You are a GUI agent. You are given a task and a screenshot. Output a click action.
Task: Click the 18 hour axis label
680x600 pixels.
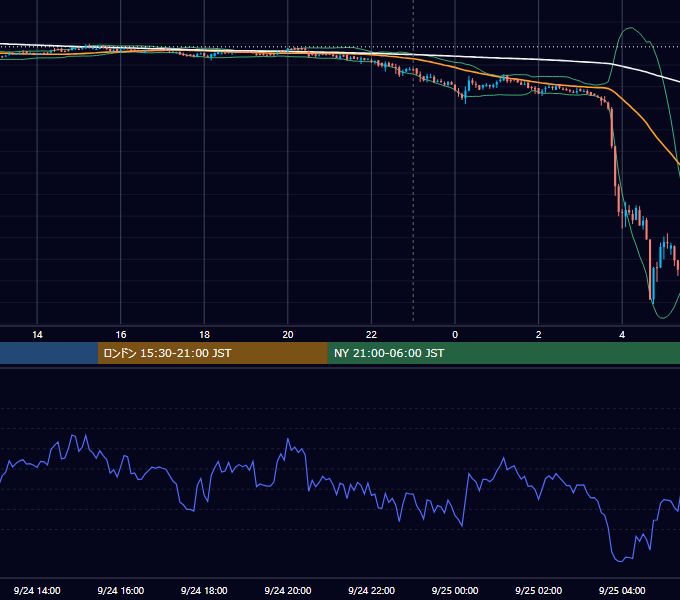click(204, 335)
